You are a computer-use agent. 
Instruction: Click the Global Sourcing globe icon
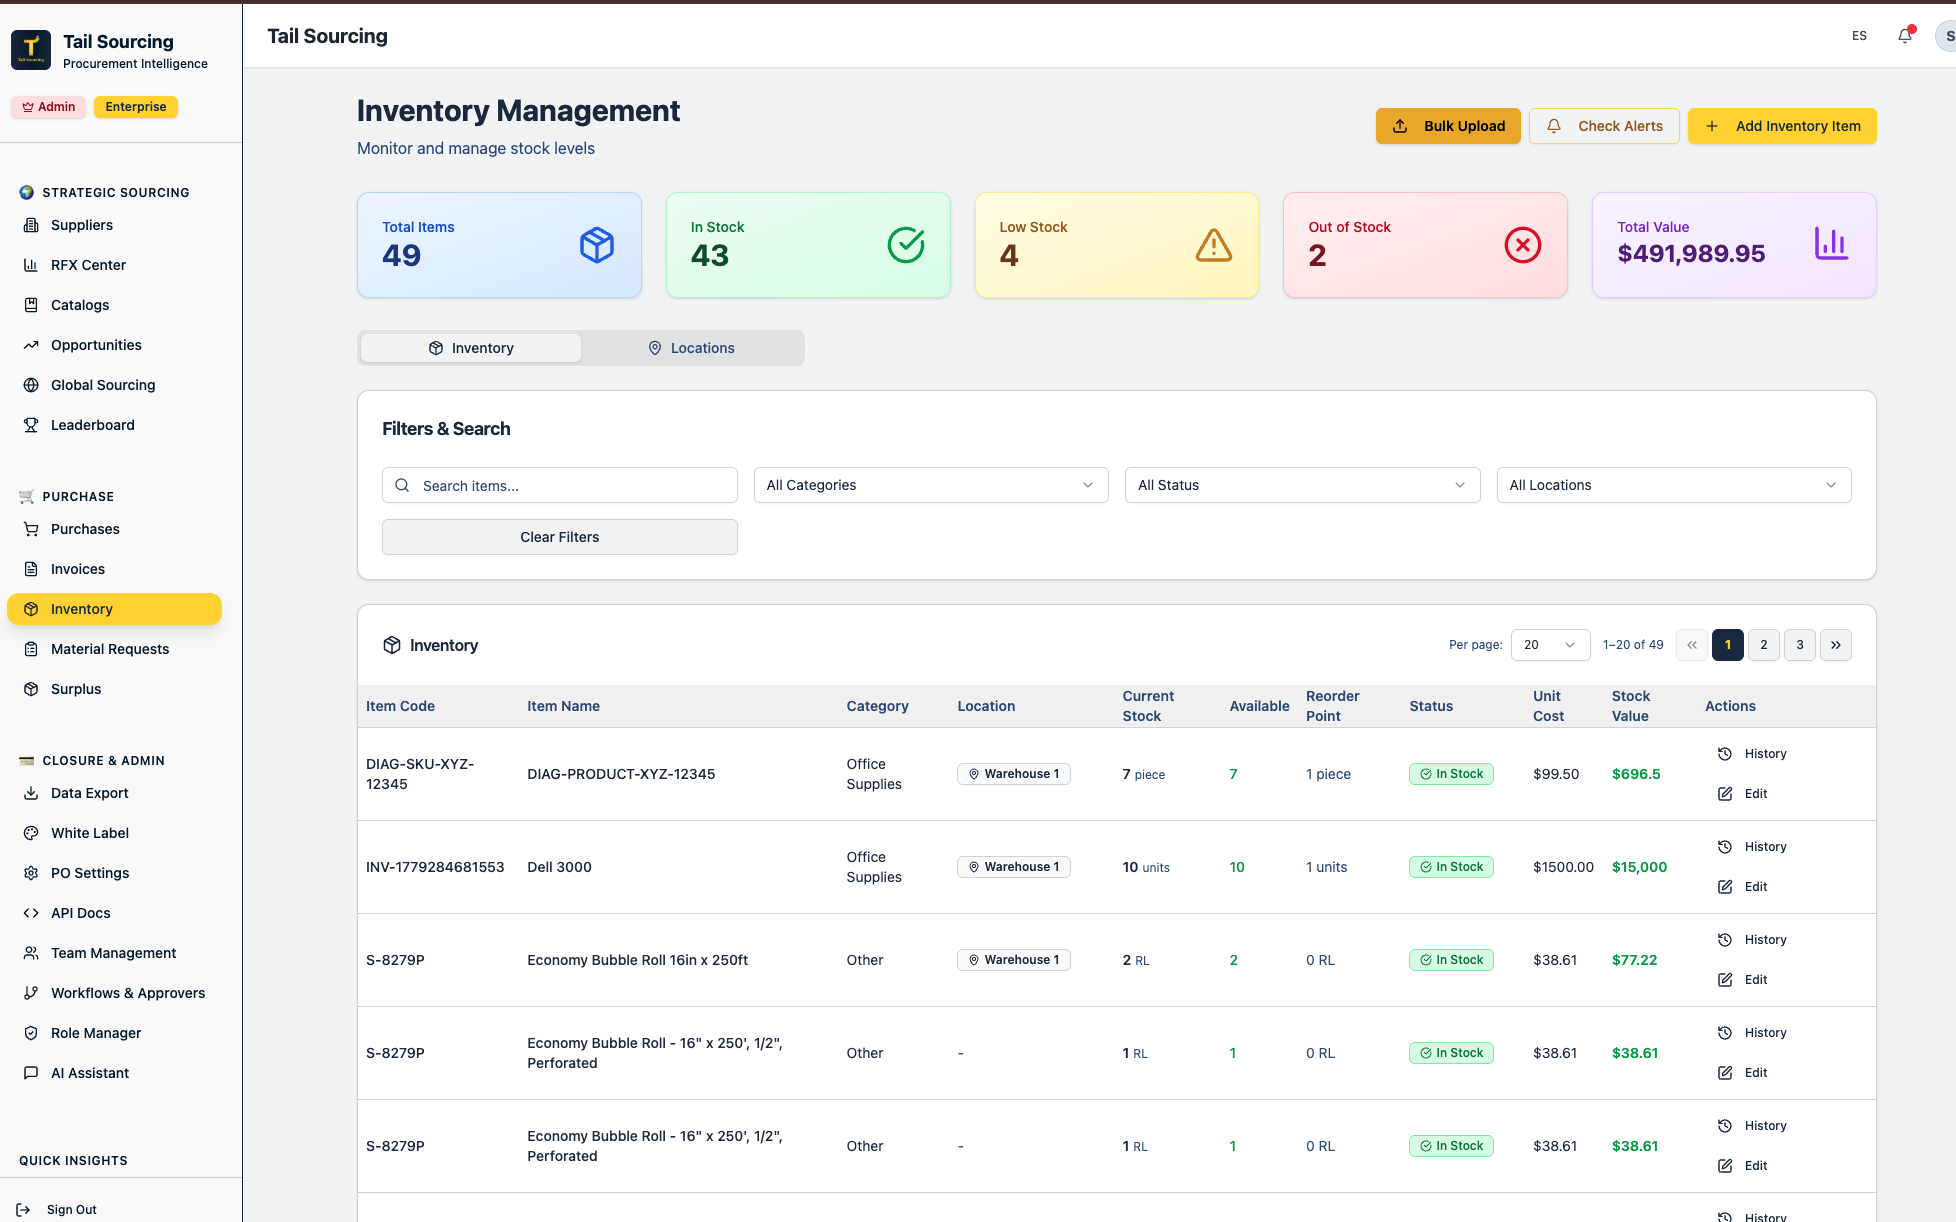pos(31,385)
